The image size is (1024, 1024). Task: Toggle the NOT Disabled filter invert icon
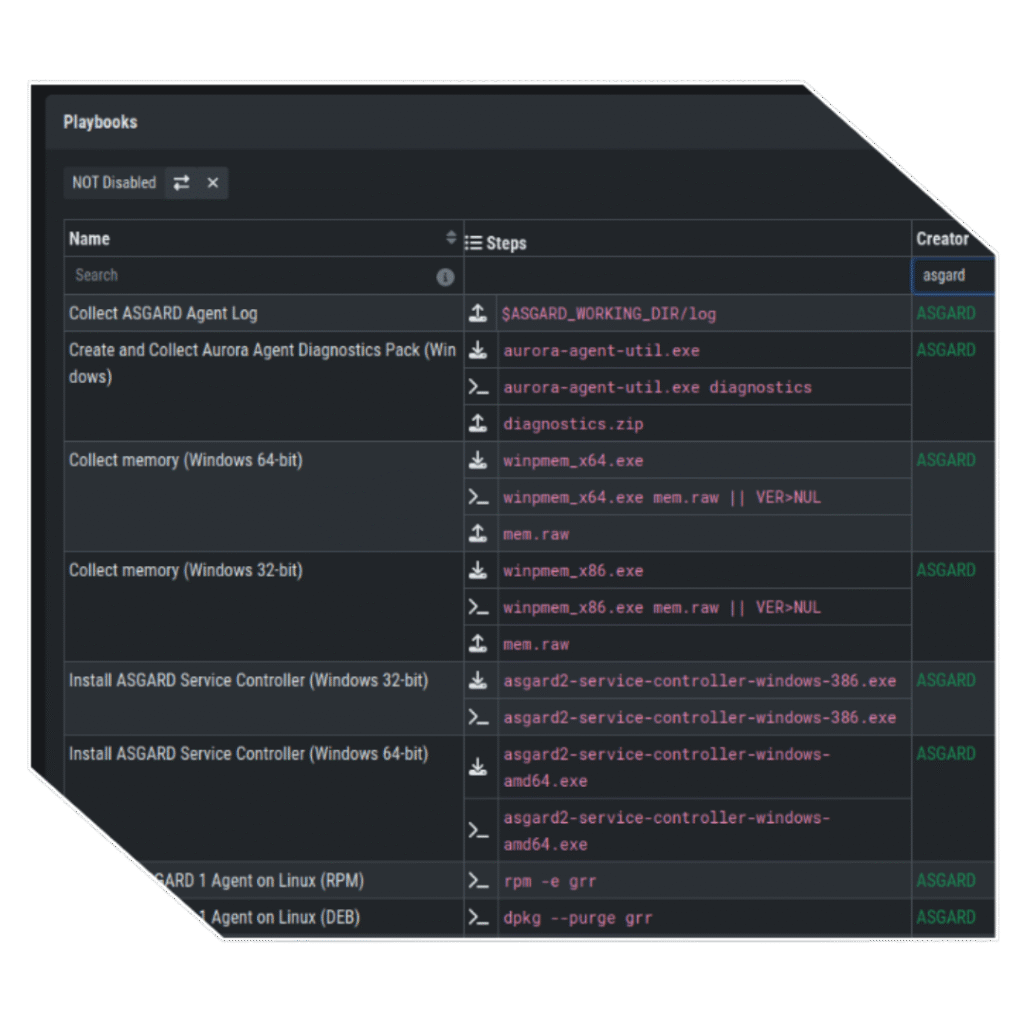click(181, 183)
